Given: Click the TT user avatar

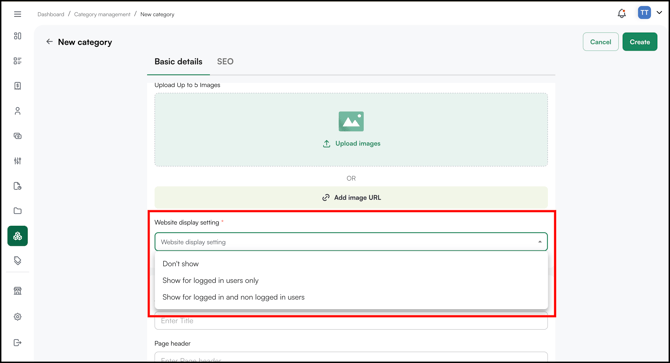Looking at the screenshot, I should coord(644,13).
